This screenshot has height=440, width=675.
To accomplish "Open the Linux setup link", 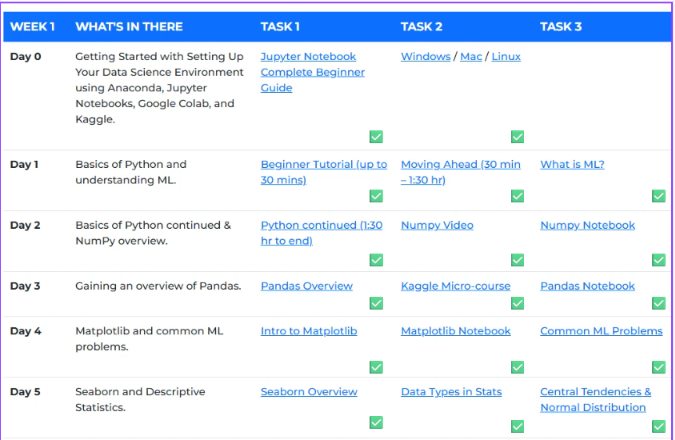I will tap(506, 56).
